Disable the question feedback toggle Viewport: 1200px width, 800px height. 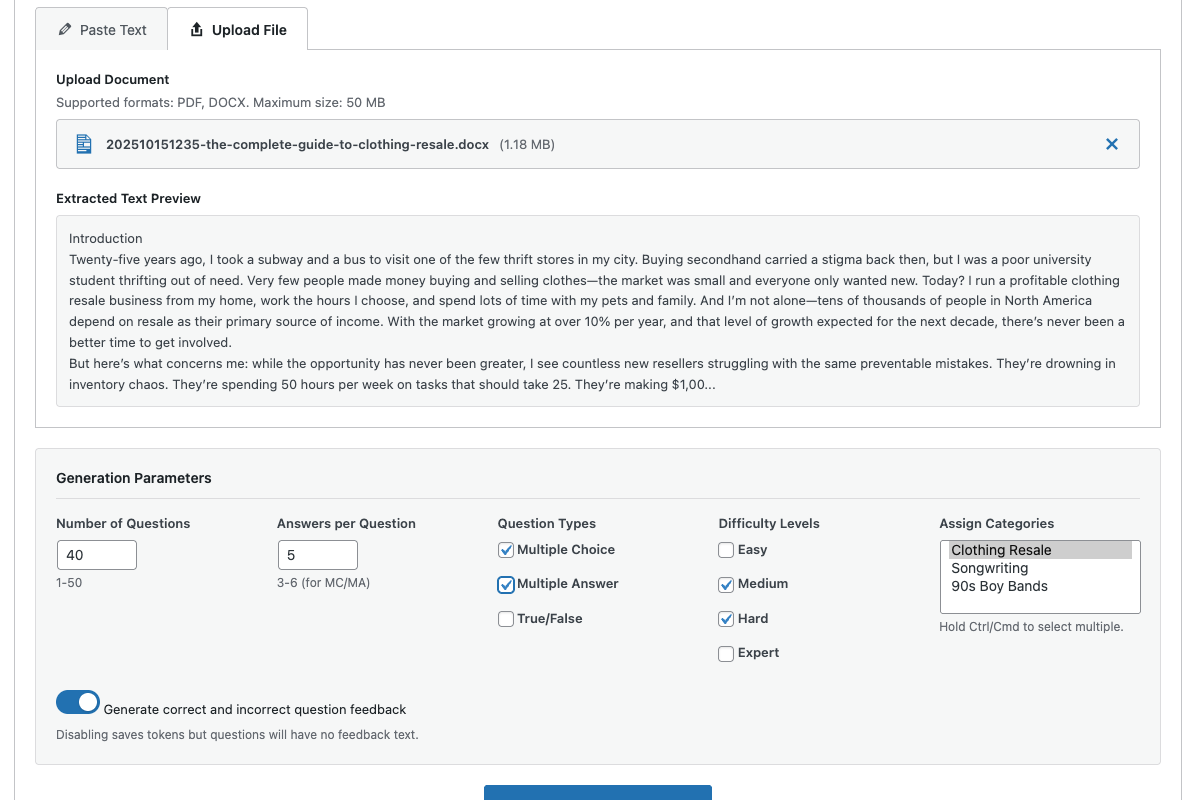pyautogui.click(x=78, y=703)
